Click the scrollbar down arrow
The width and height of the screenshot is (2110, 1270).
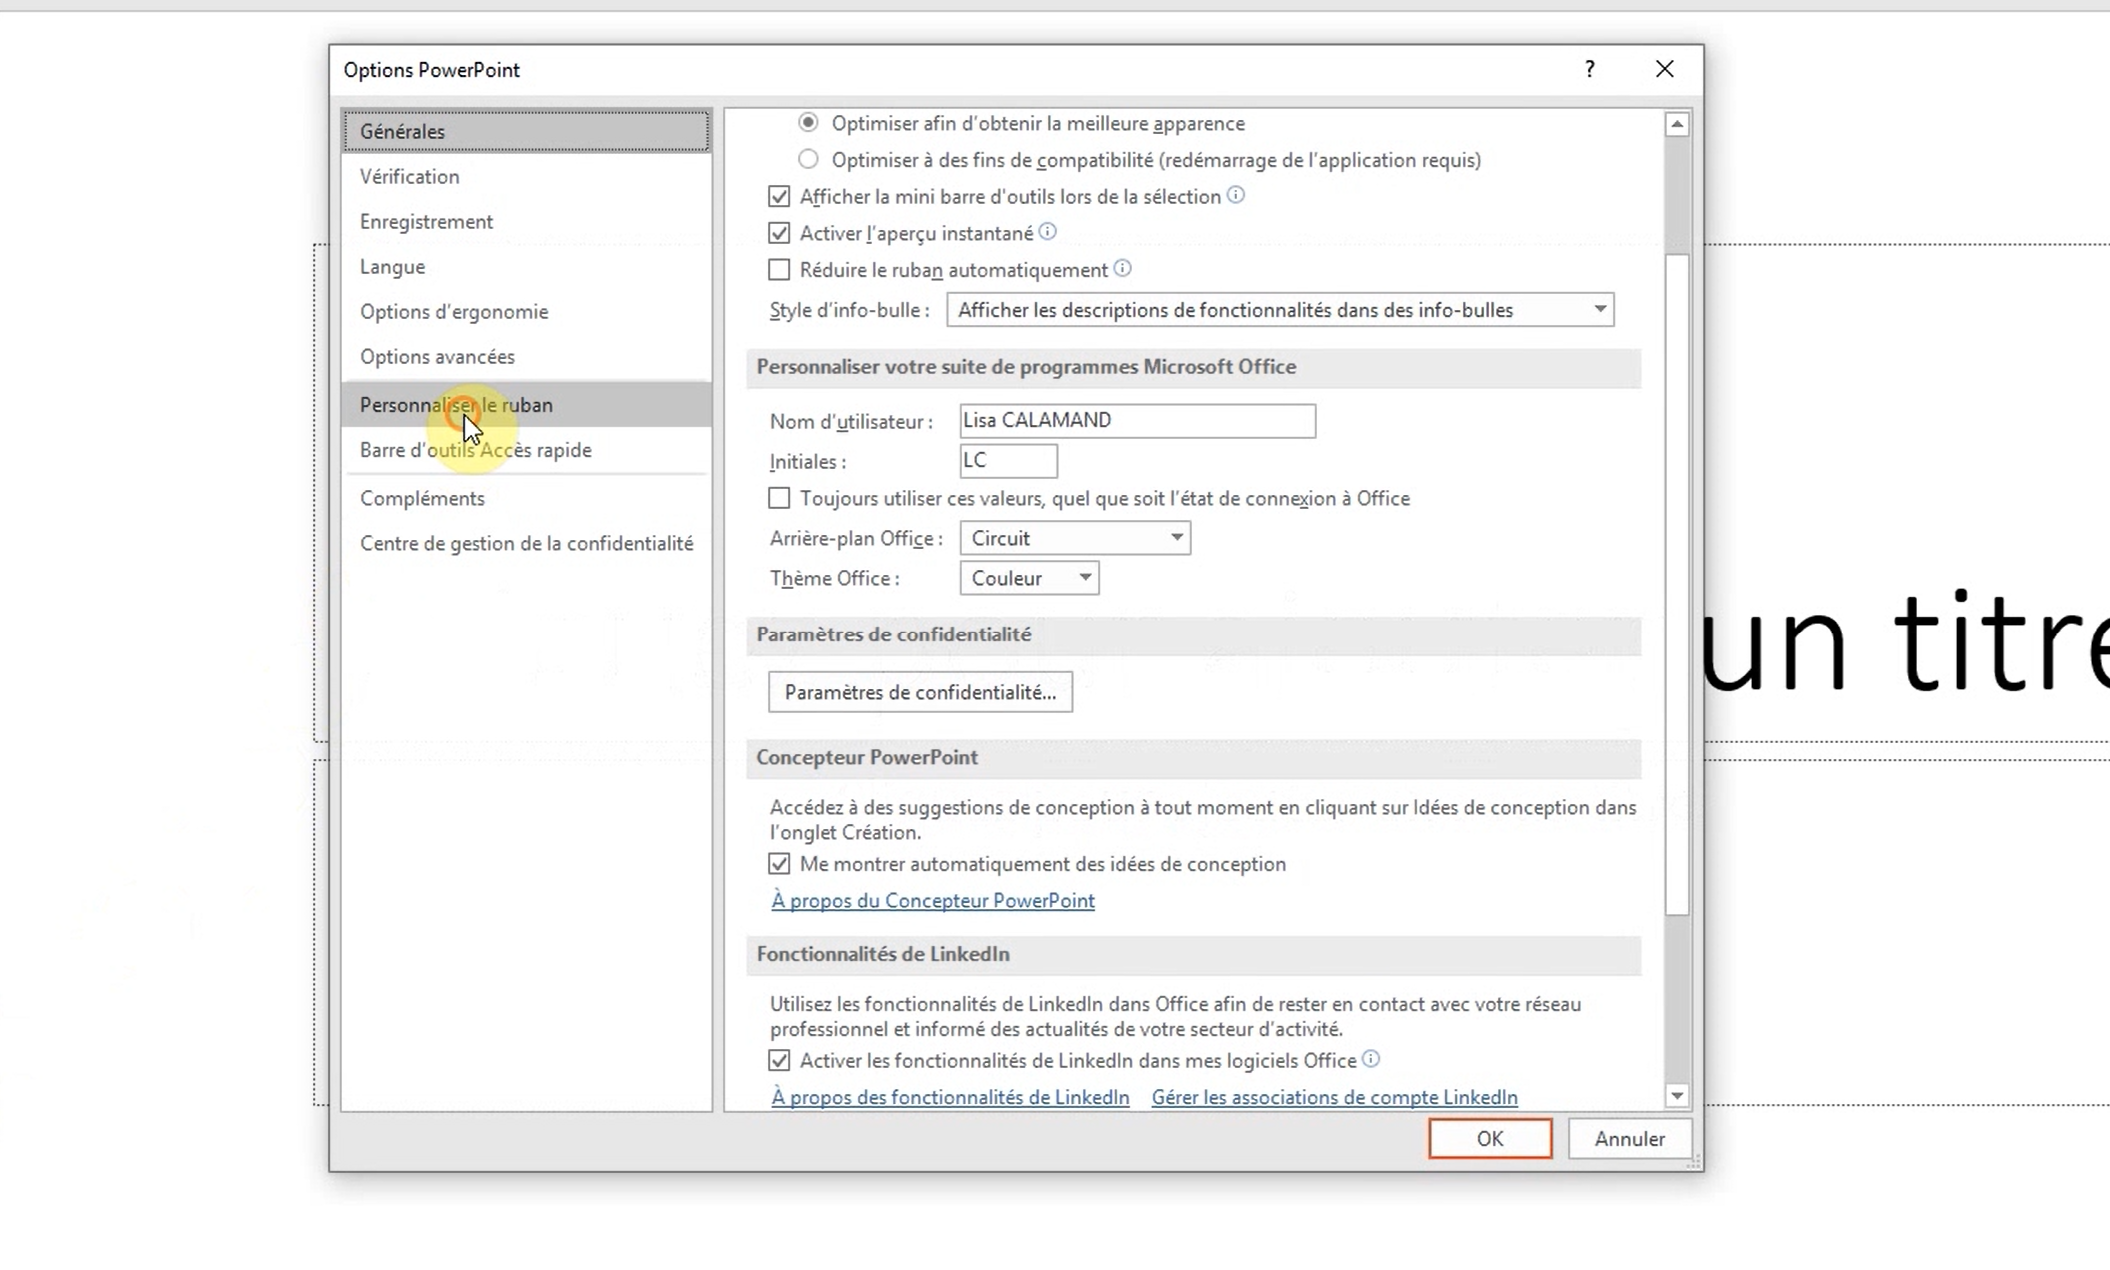click(1677, 1096)
